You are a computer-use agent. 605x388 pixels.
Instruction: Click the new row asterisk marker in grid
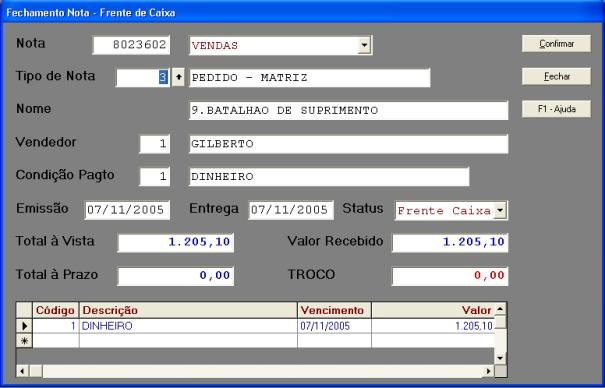click(x=24, y=341)
